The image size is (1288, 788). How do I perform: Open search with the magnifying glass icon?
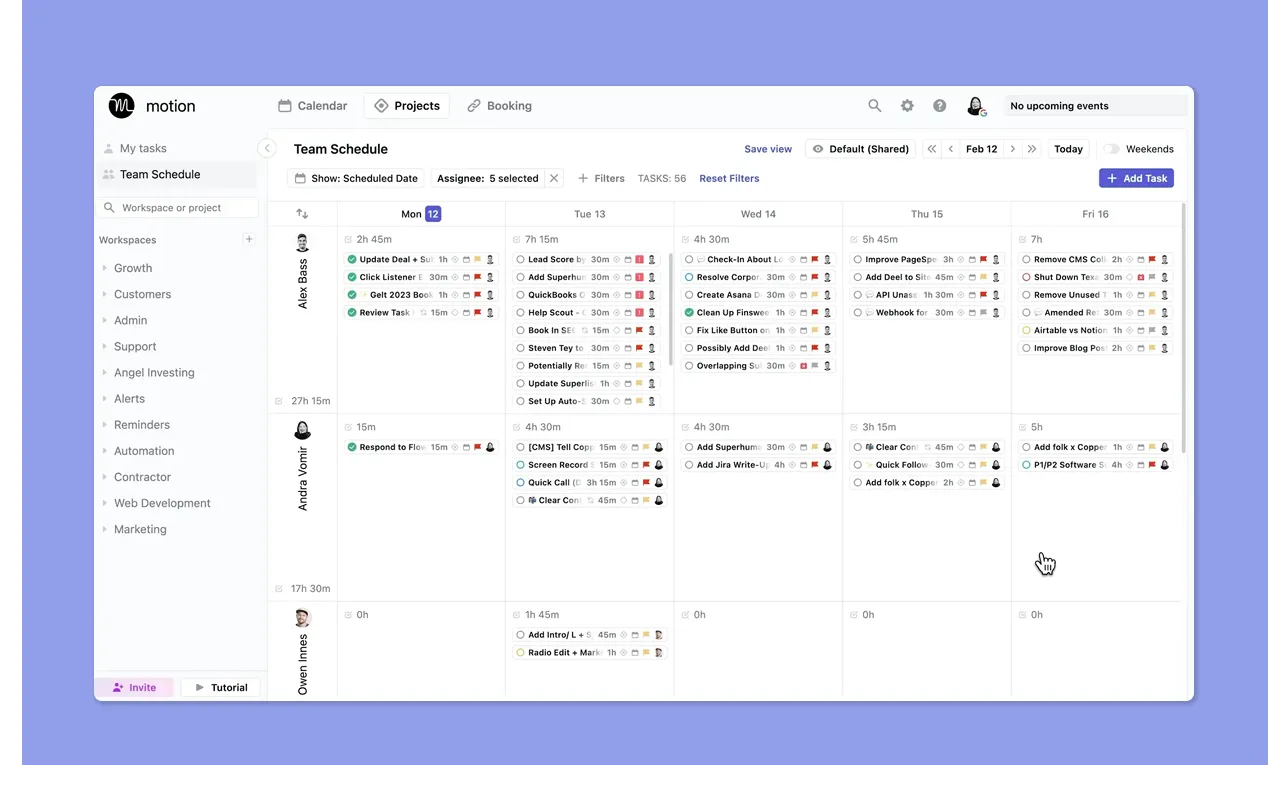(874, 105)
